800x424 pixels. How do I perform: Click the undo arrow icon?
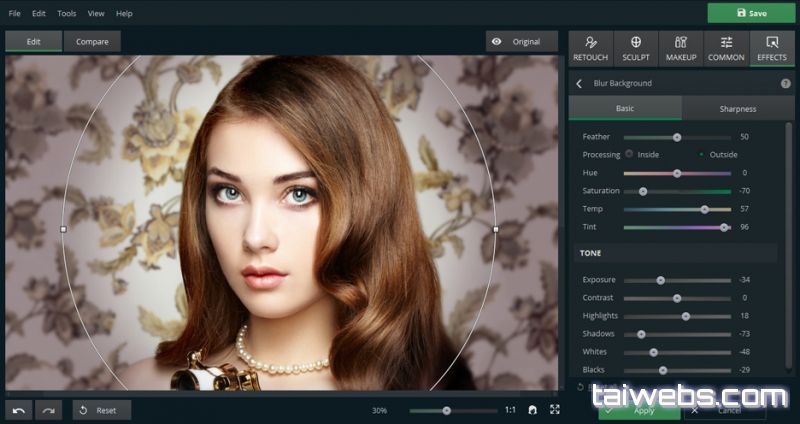pos(18,410)
